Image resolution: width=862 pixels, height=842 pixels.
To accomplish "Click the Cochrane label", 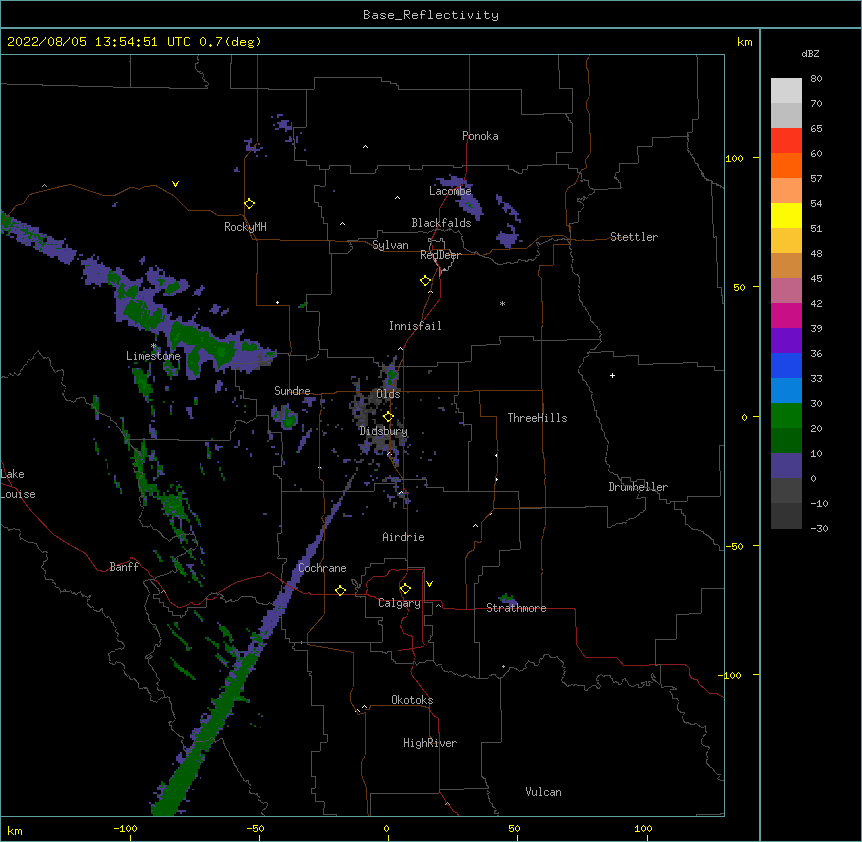I will point(322,568).
